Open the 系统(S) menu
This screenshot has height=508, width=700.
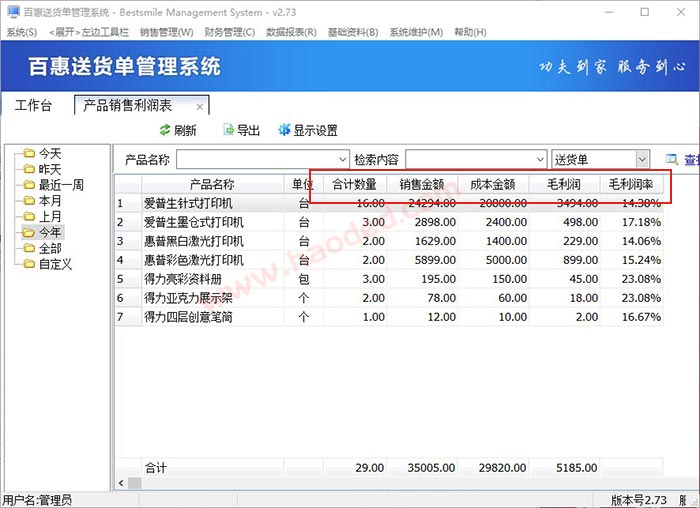[x=22, y=32]
